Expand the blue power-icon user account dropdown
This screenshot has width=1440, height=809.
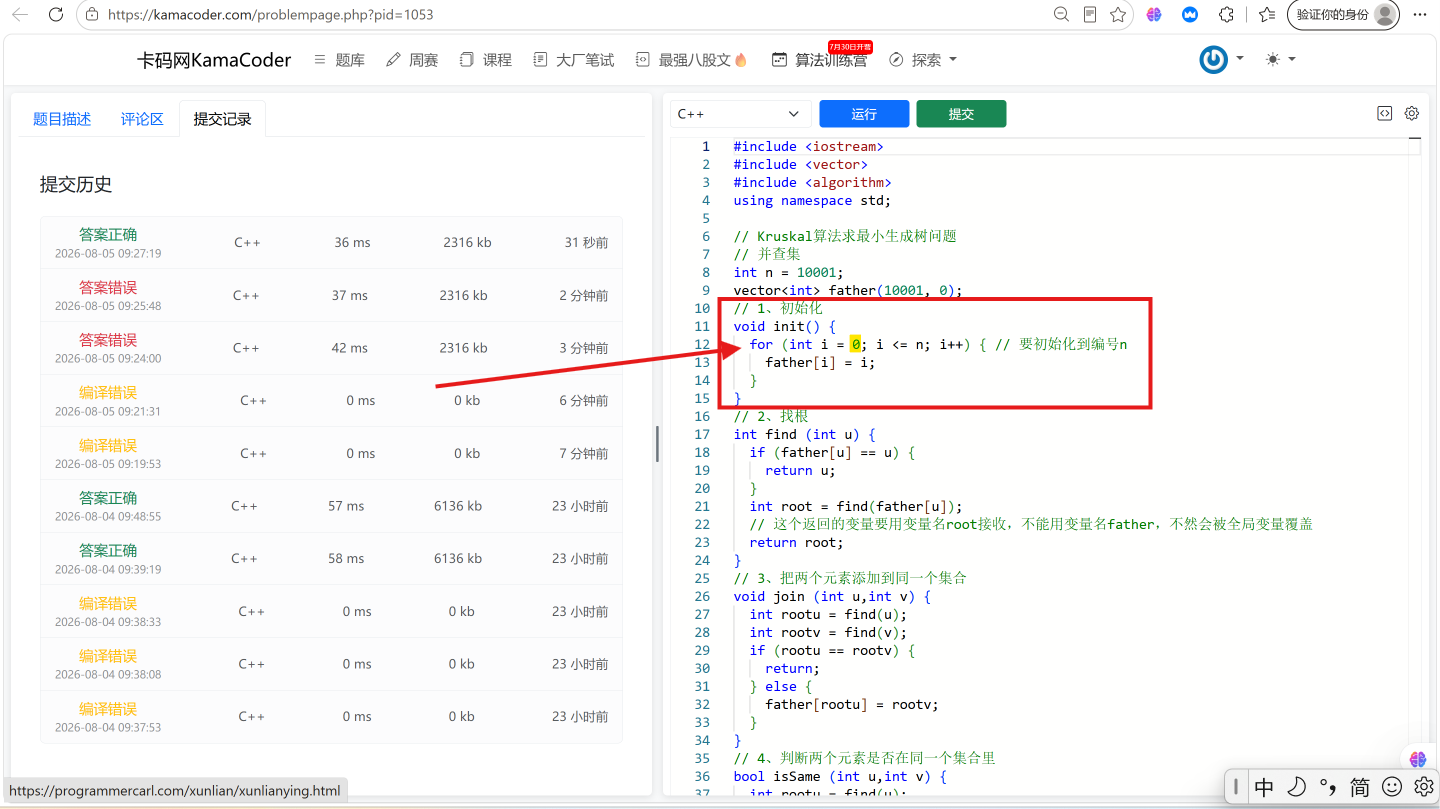pos(1222,59)
